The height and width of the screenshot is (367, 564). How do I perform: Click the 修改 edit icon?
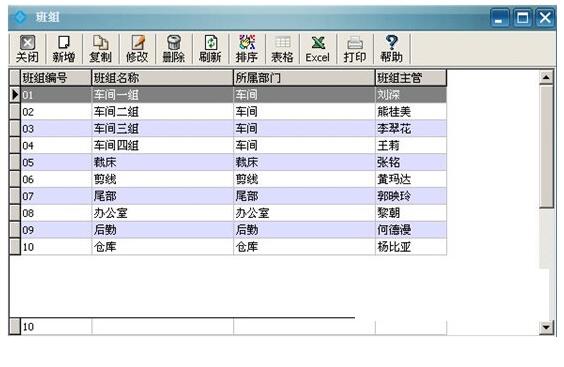click(137, 49)
